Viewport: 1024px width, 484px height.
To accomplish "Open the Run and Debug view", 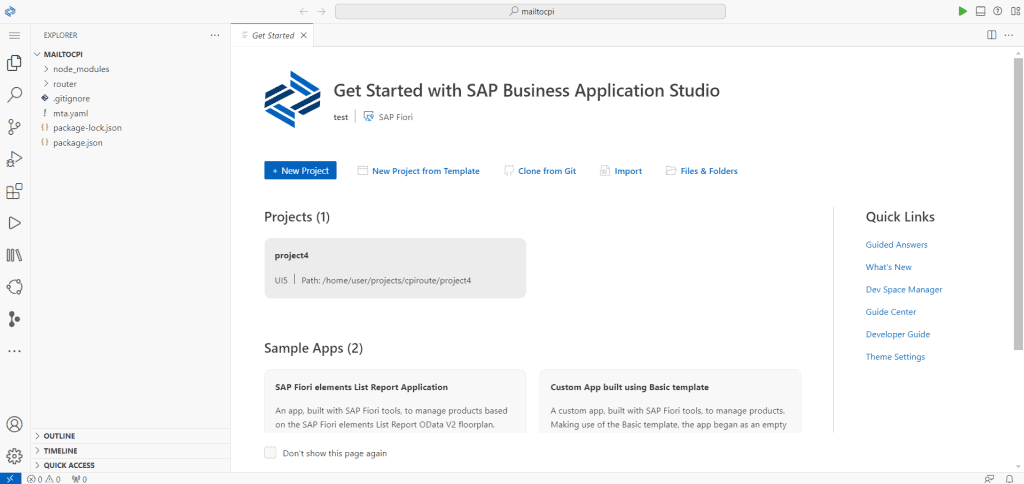I will (x=14, y=159).
